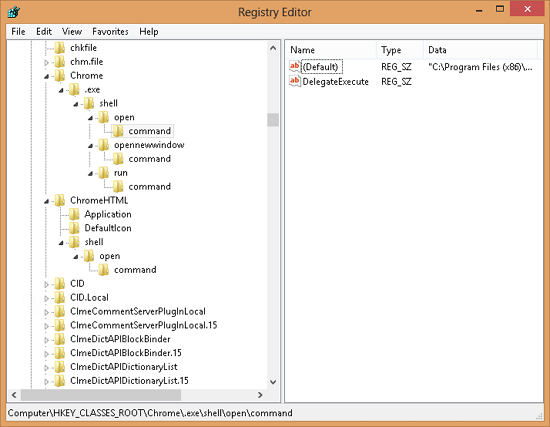Close the Registry Editor window
The width and height of the screenshot is (550, 427).
click(x=527, y=9)
